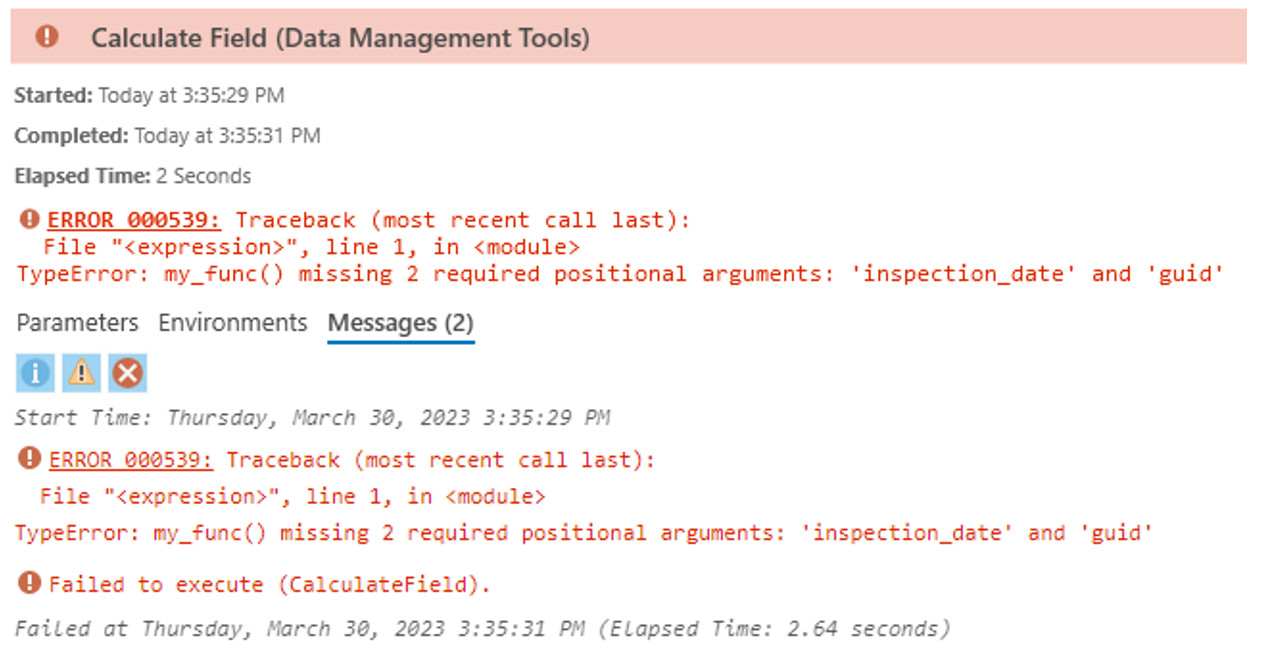Toggle the red error messages filter
Image resolution: width=1272 pixels, height=658 pixels.
pos(127,373)
